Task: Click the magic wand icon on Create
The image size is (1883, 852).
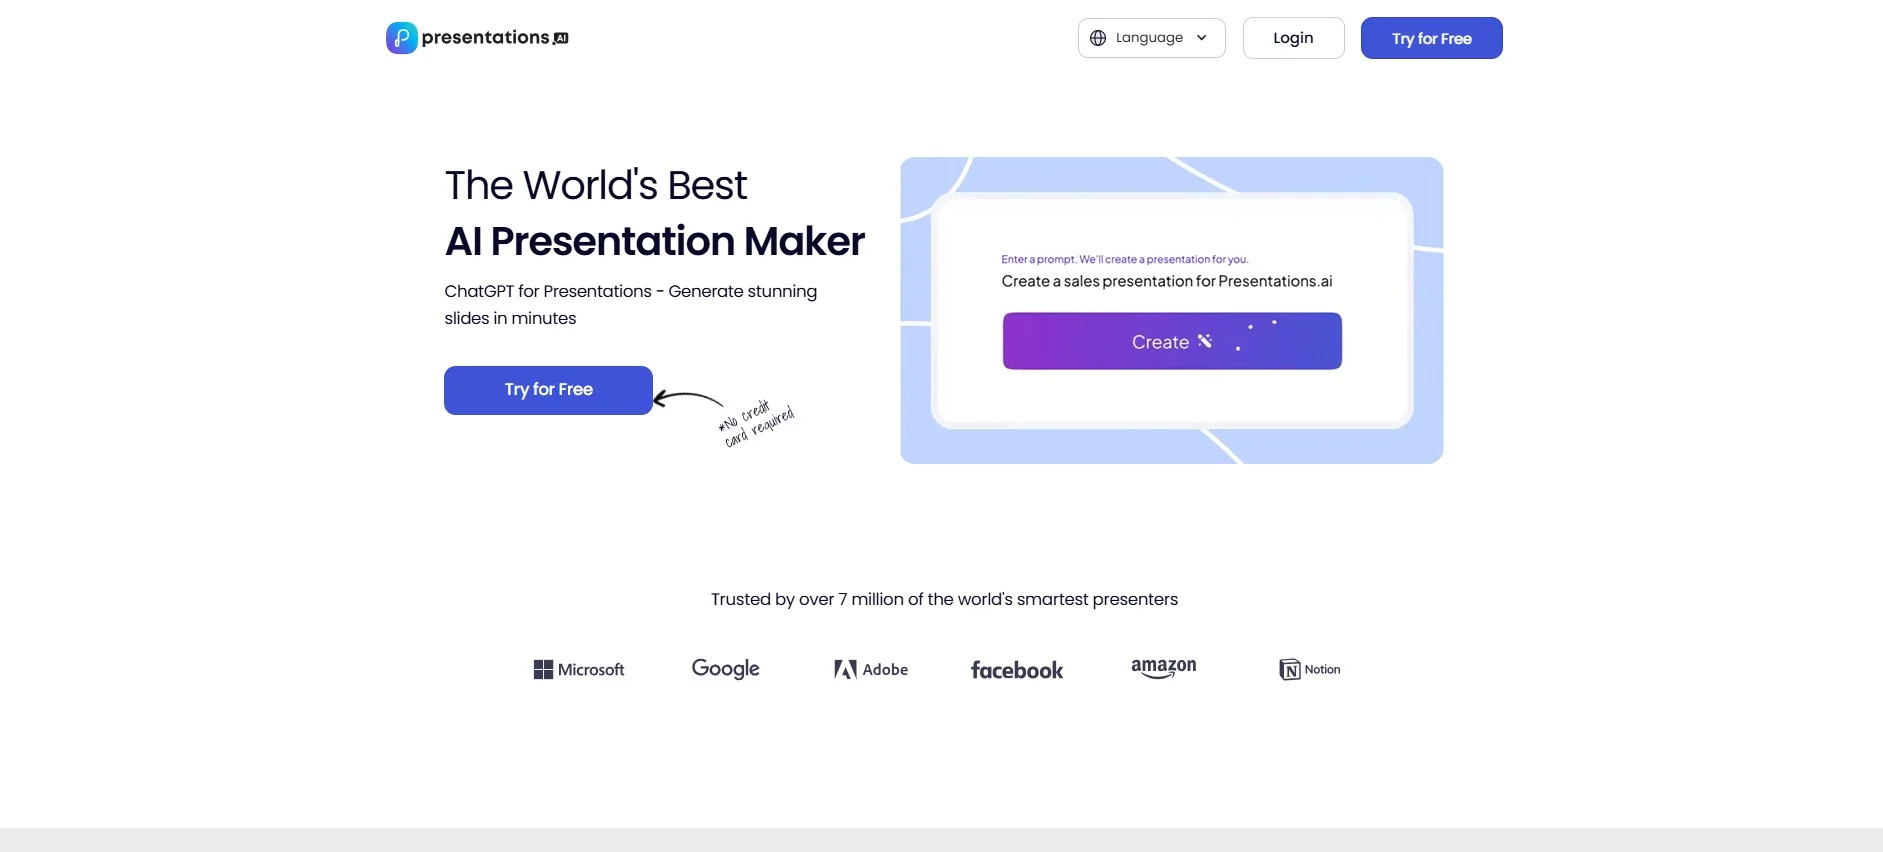Action: click(1205, 341)
